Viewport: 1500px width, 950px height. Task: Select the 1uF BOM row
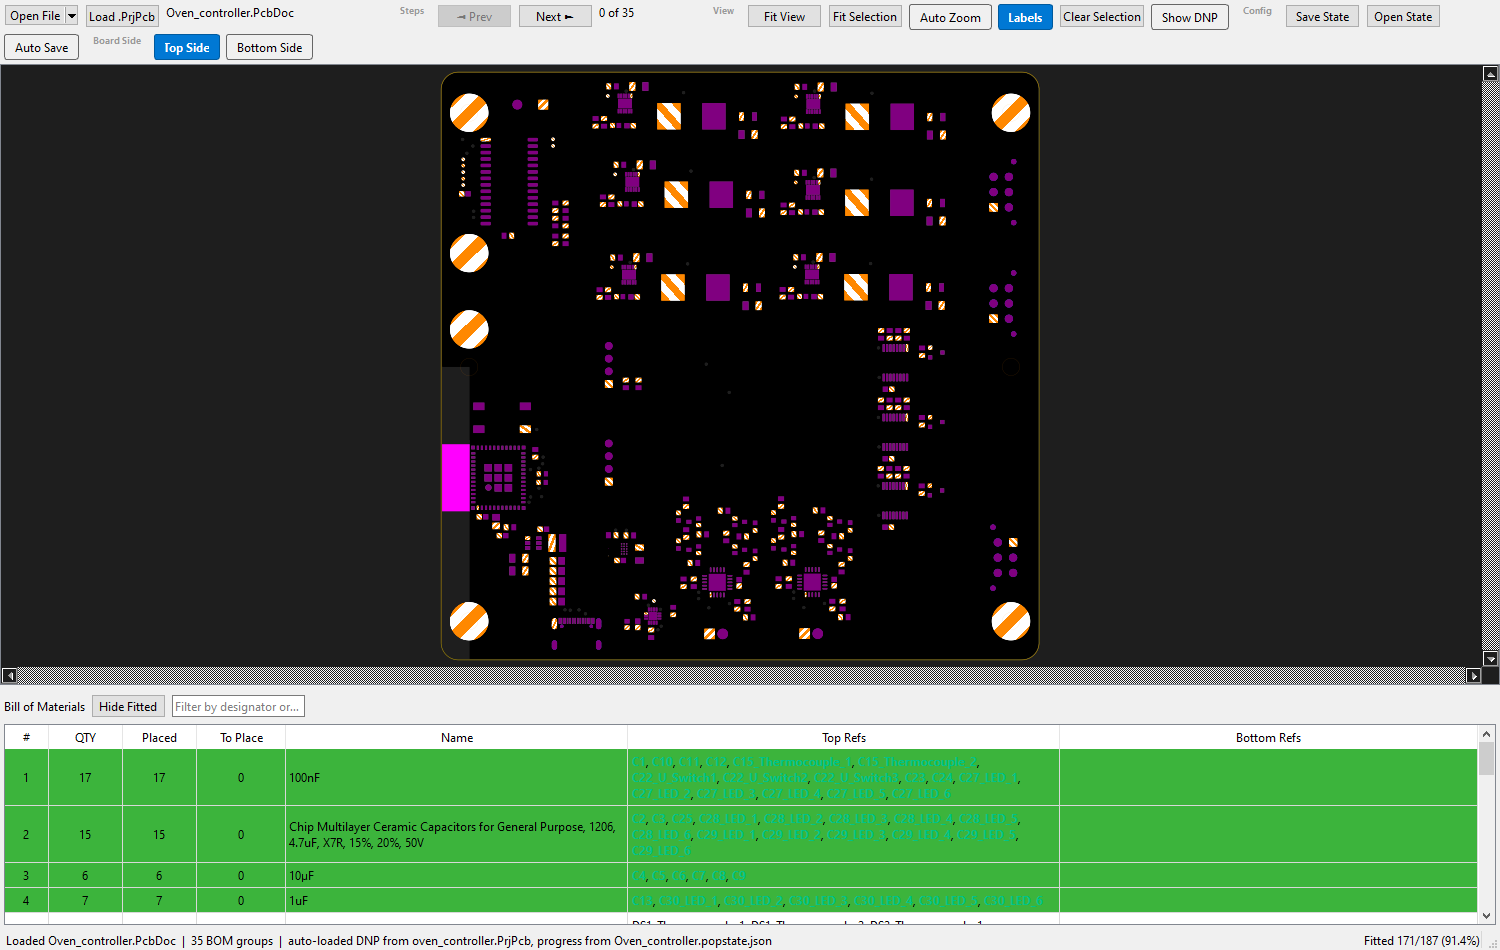click(x=741, y=900)
